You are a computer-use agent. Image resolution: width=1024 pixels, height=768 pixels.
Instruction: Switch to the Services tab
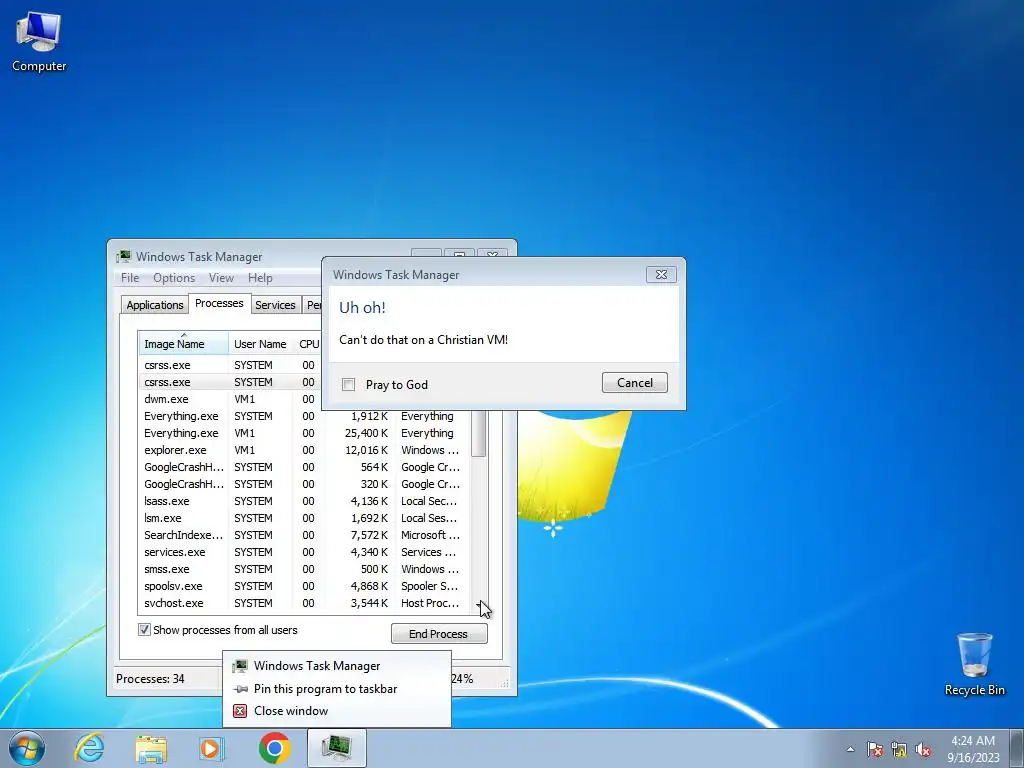[275, 305]
